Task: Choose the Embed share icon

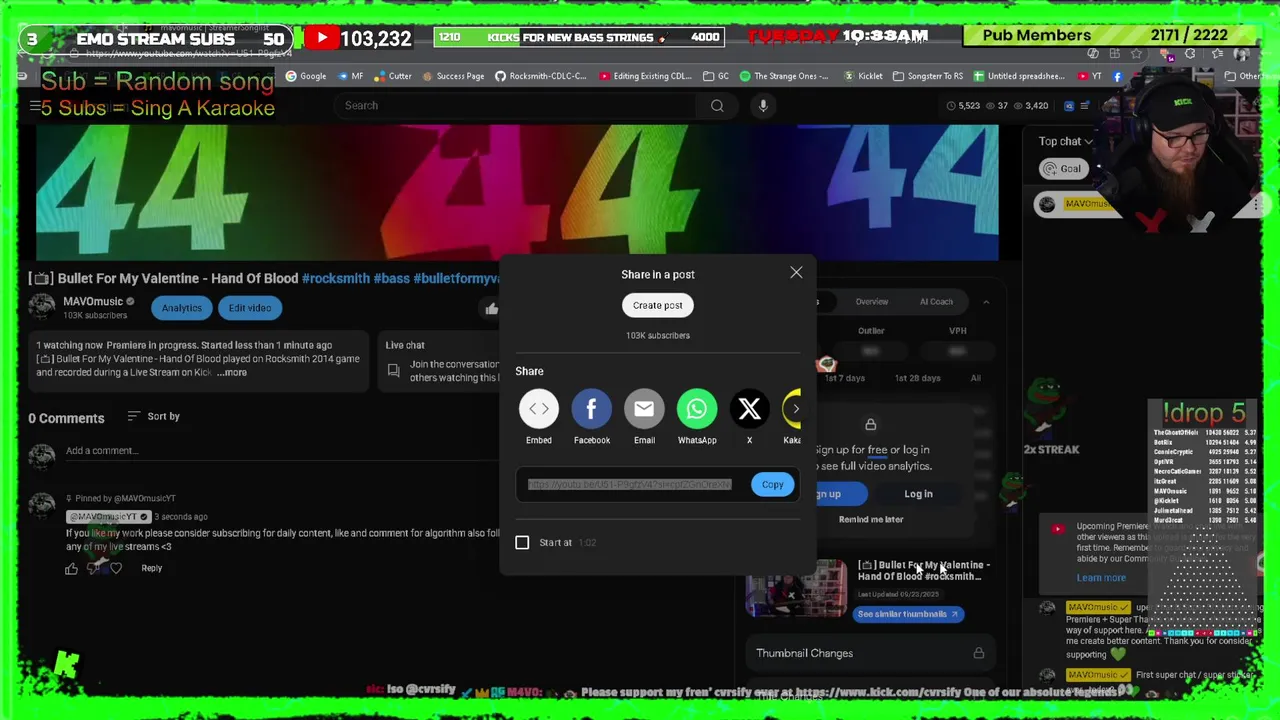Action: click(539, 409)
